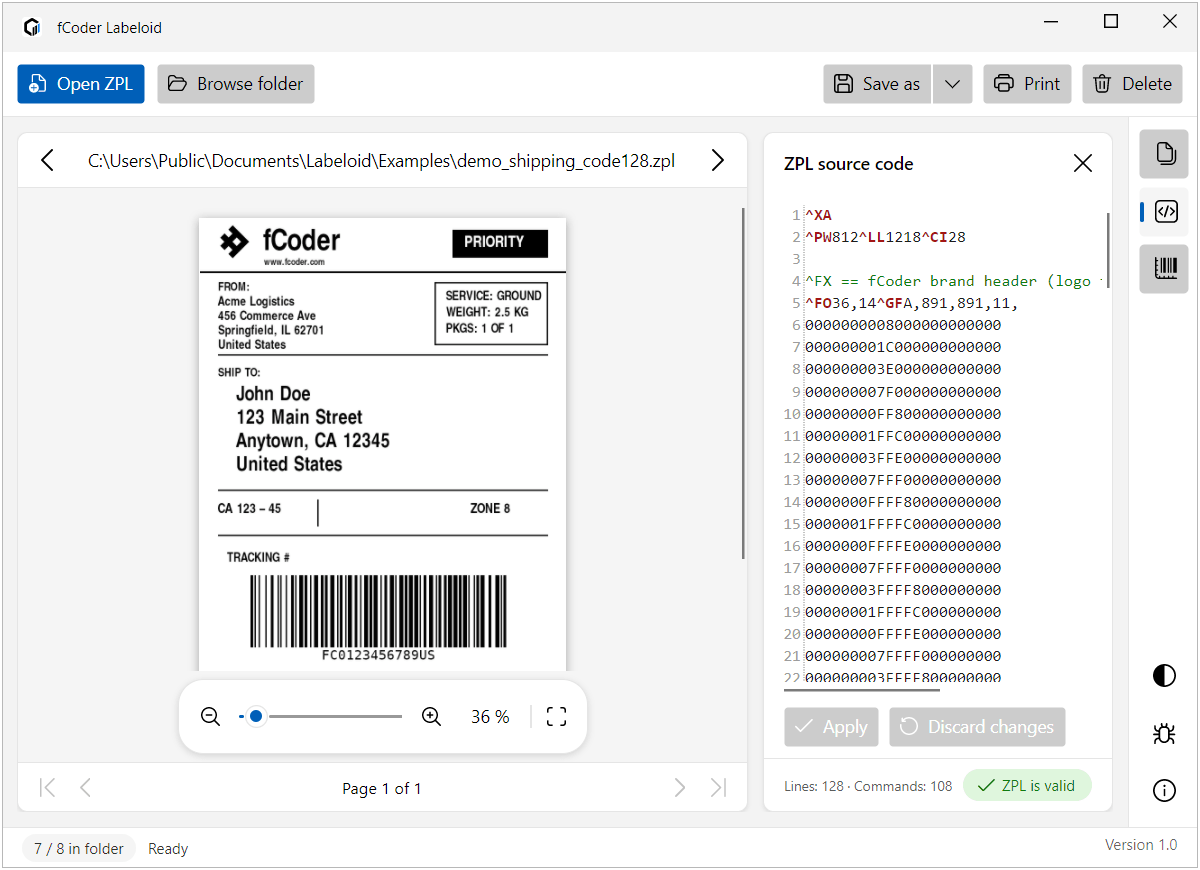Select the source code sidebar icon

[1164, 212]
